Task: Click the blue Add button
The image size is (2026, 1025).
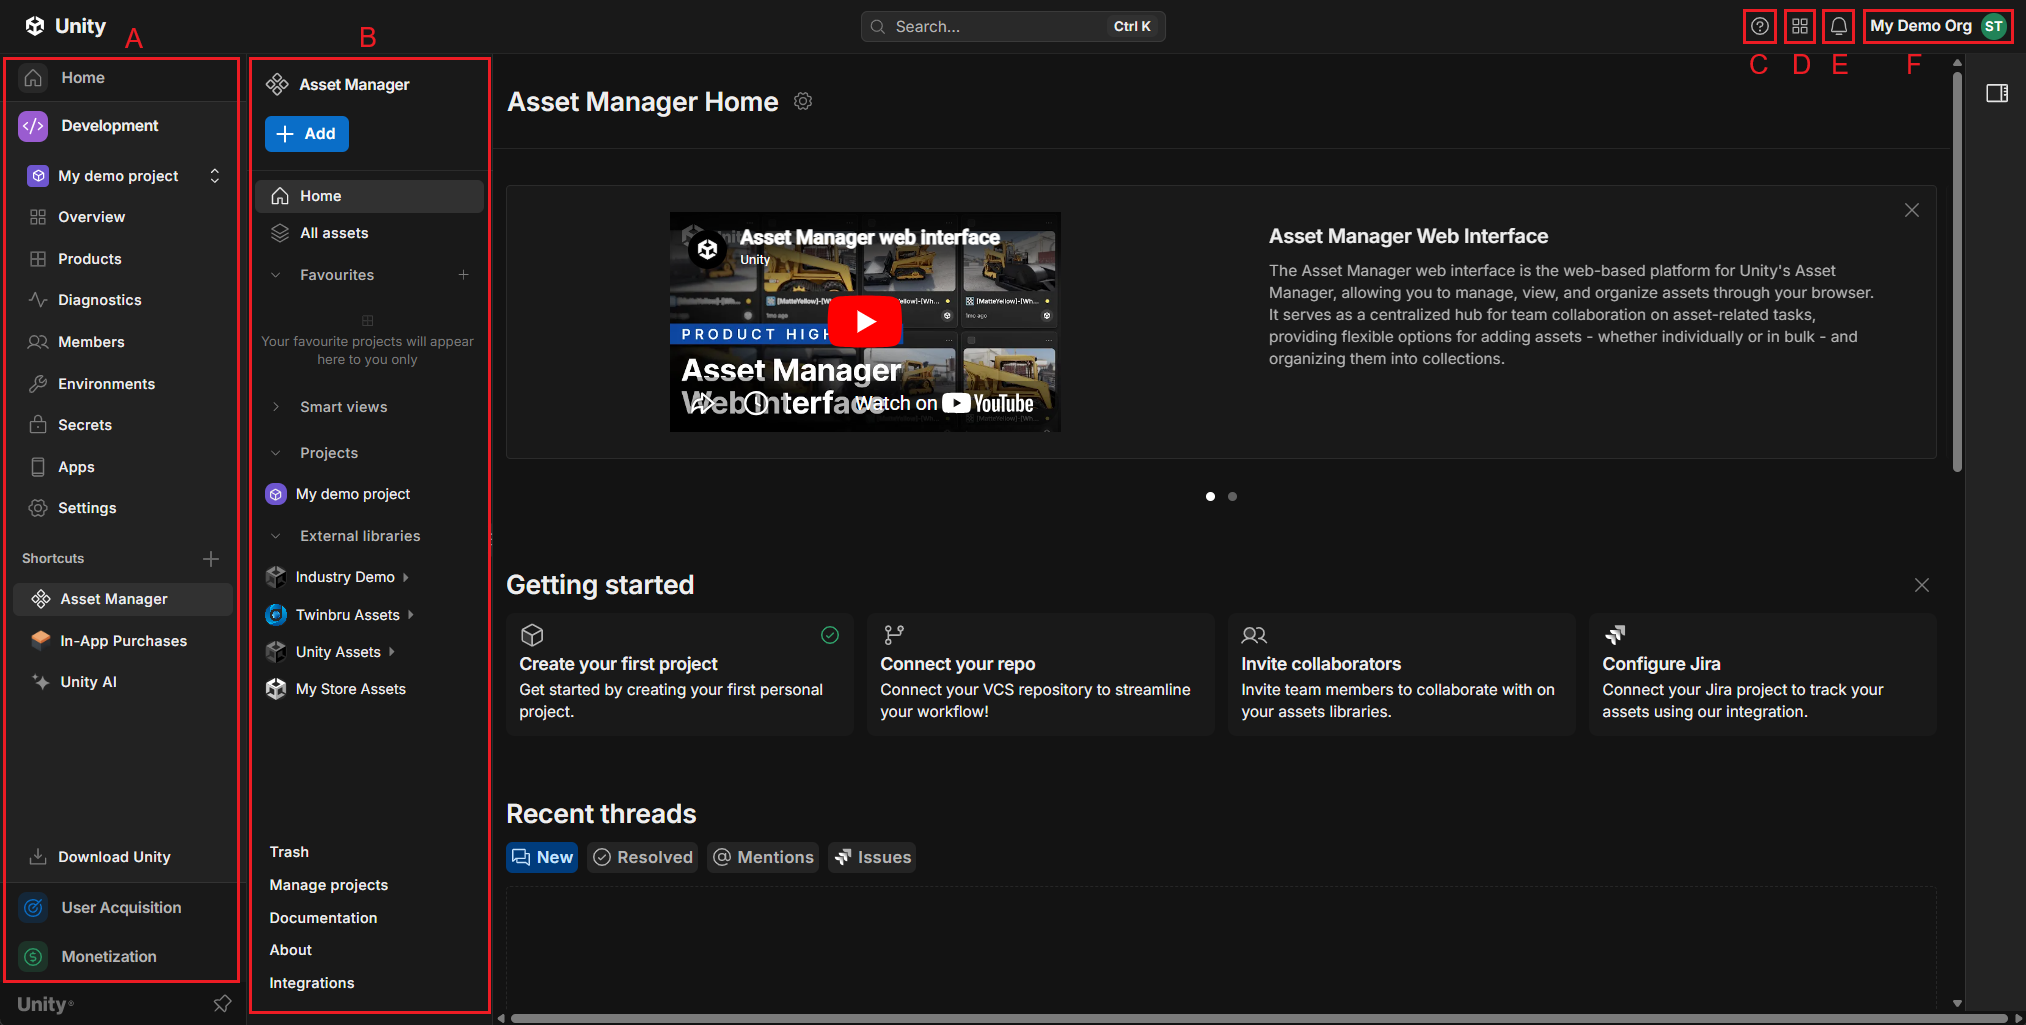Action: point(307,134)
